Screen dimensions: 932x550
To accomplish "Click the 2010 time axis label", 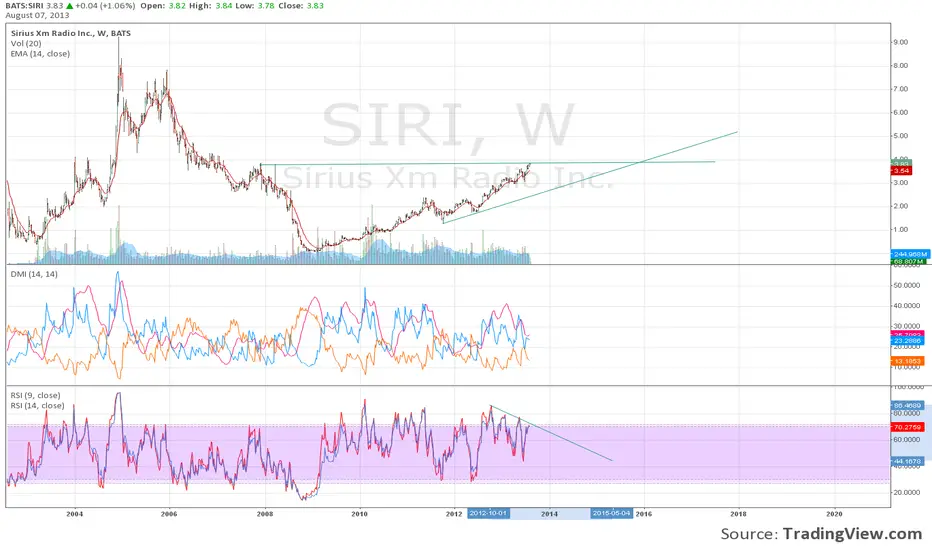I will tap(359, 514).
